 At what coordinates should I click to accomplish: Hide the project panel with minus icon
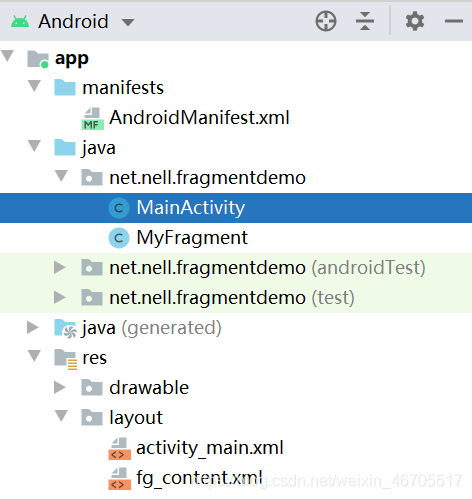point(454,21)
